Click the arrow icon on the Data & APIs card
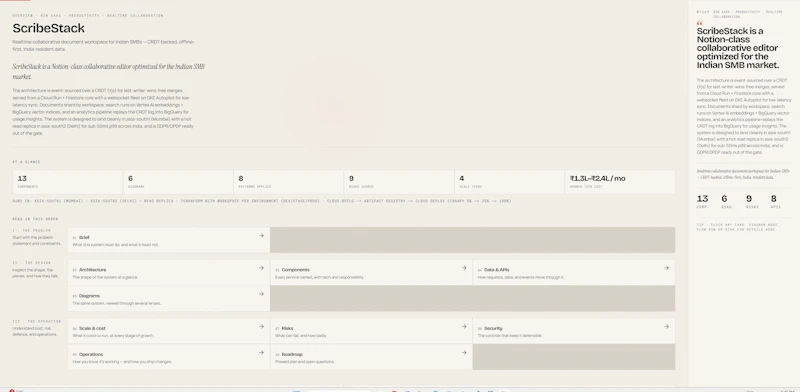 (666, 268)
